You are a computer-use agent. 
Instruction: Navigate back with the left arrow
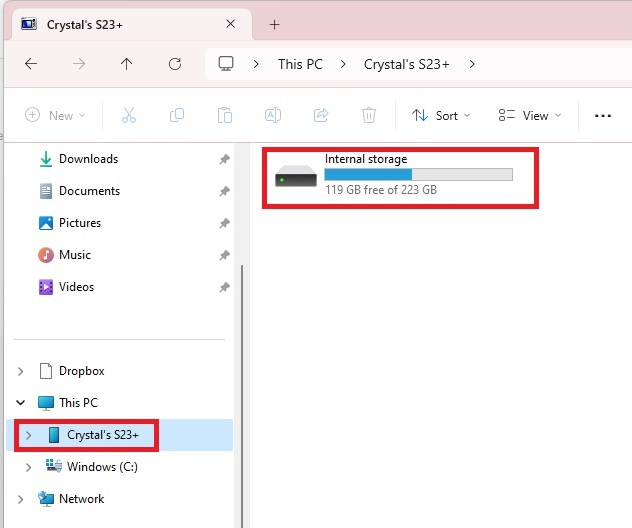point(31,64)
